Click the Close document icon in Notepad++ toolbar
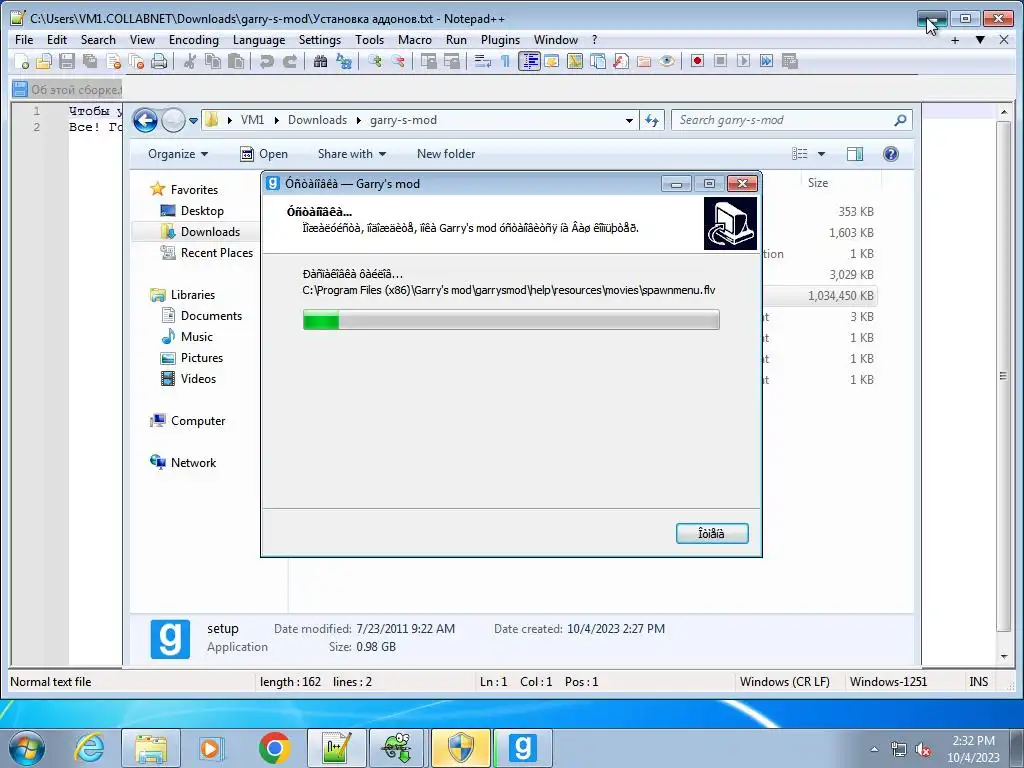This screenshot has width=1024, height=768. point(113,61)
